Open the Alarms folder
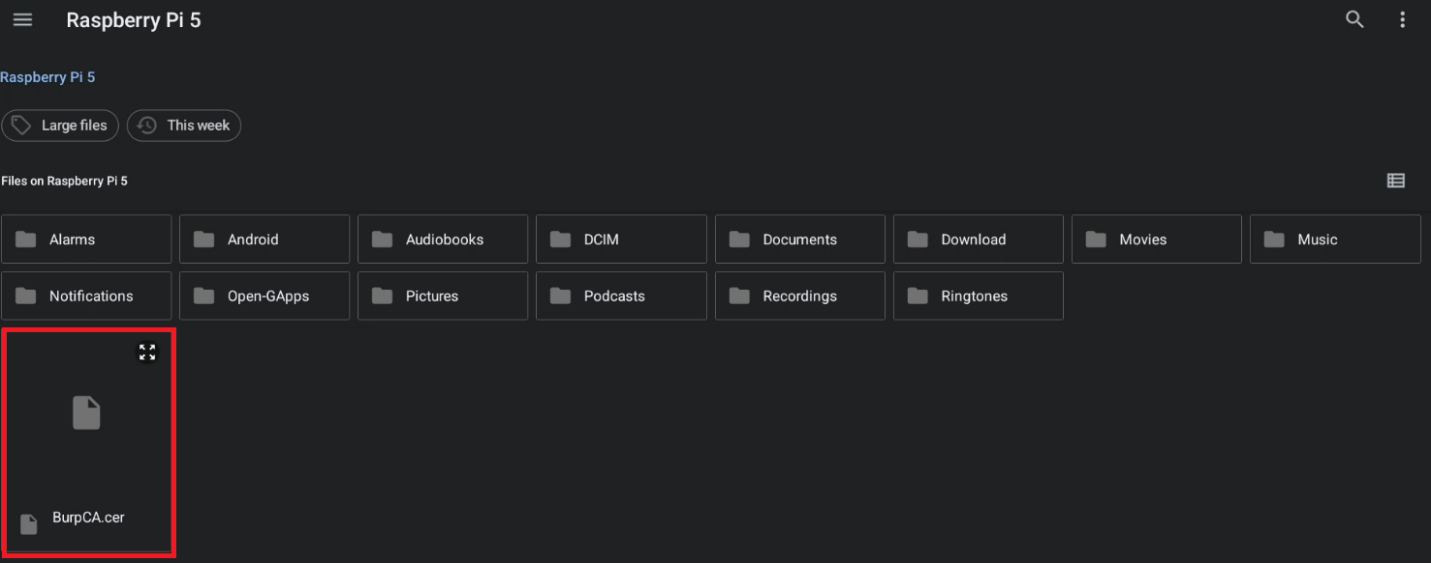The height and width of the screenshot is (563, 1431). pos(87,240)
